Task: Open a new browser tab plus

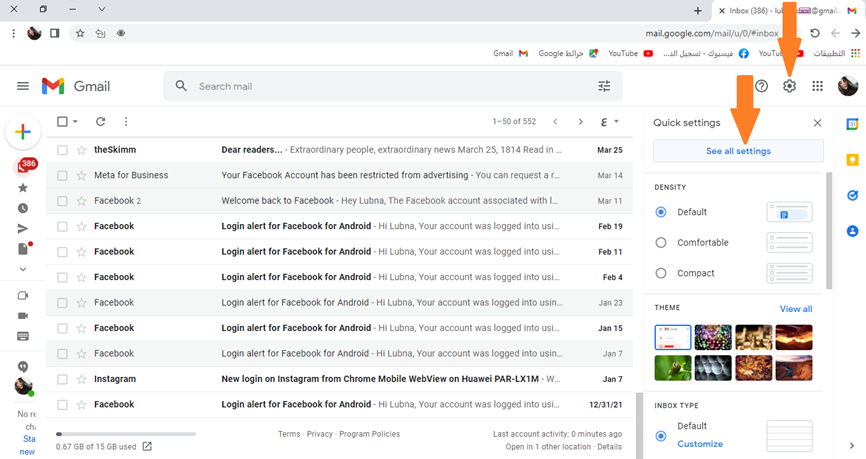Action: tap(698, 10)
